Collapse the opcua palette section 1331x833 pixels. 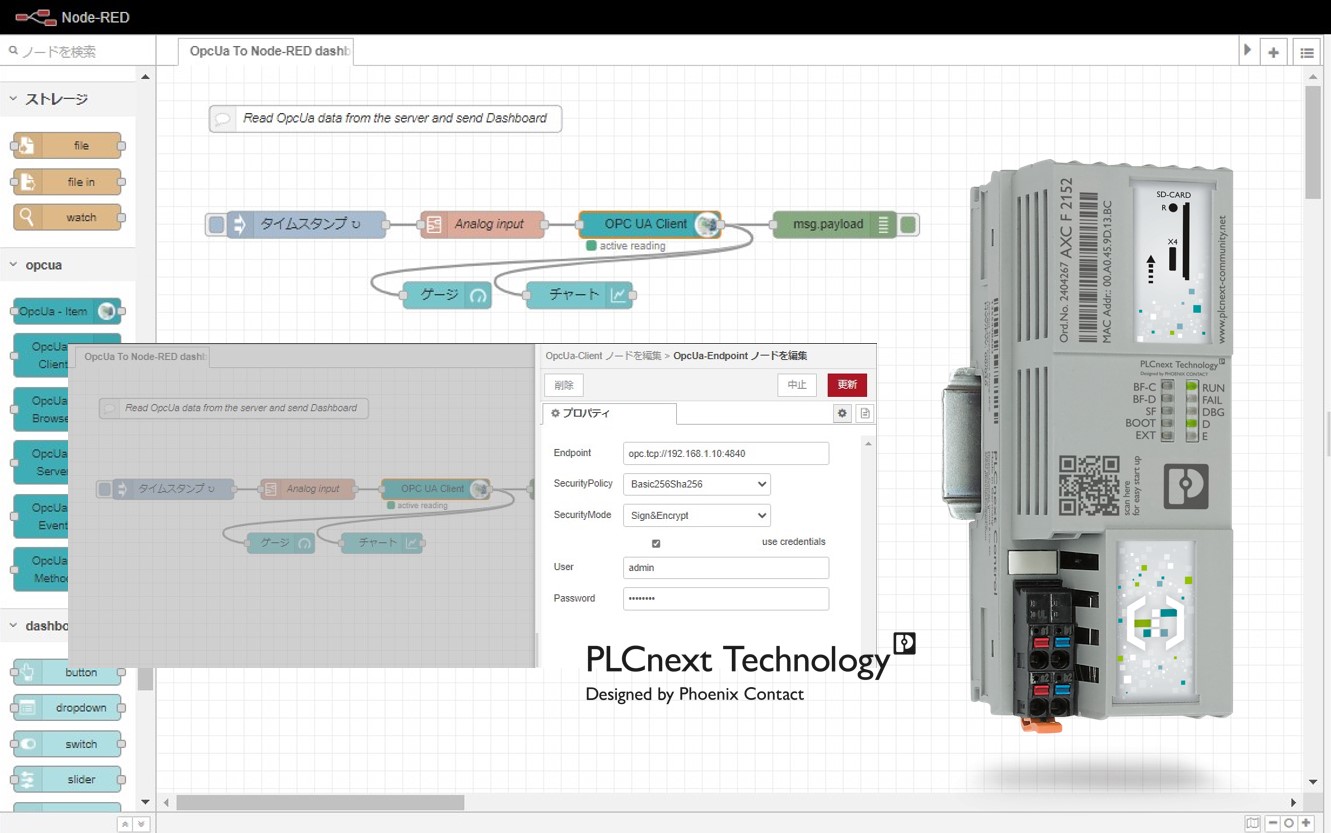coord(13,264)
